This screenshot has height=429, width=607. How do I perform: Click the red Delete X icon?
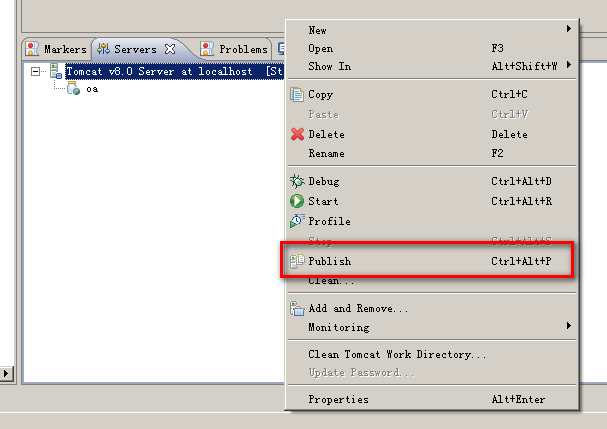(297, 134)
